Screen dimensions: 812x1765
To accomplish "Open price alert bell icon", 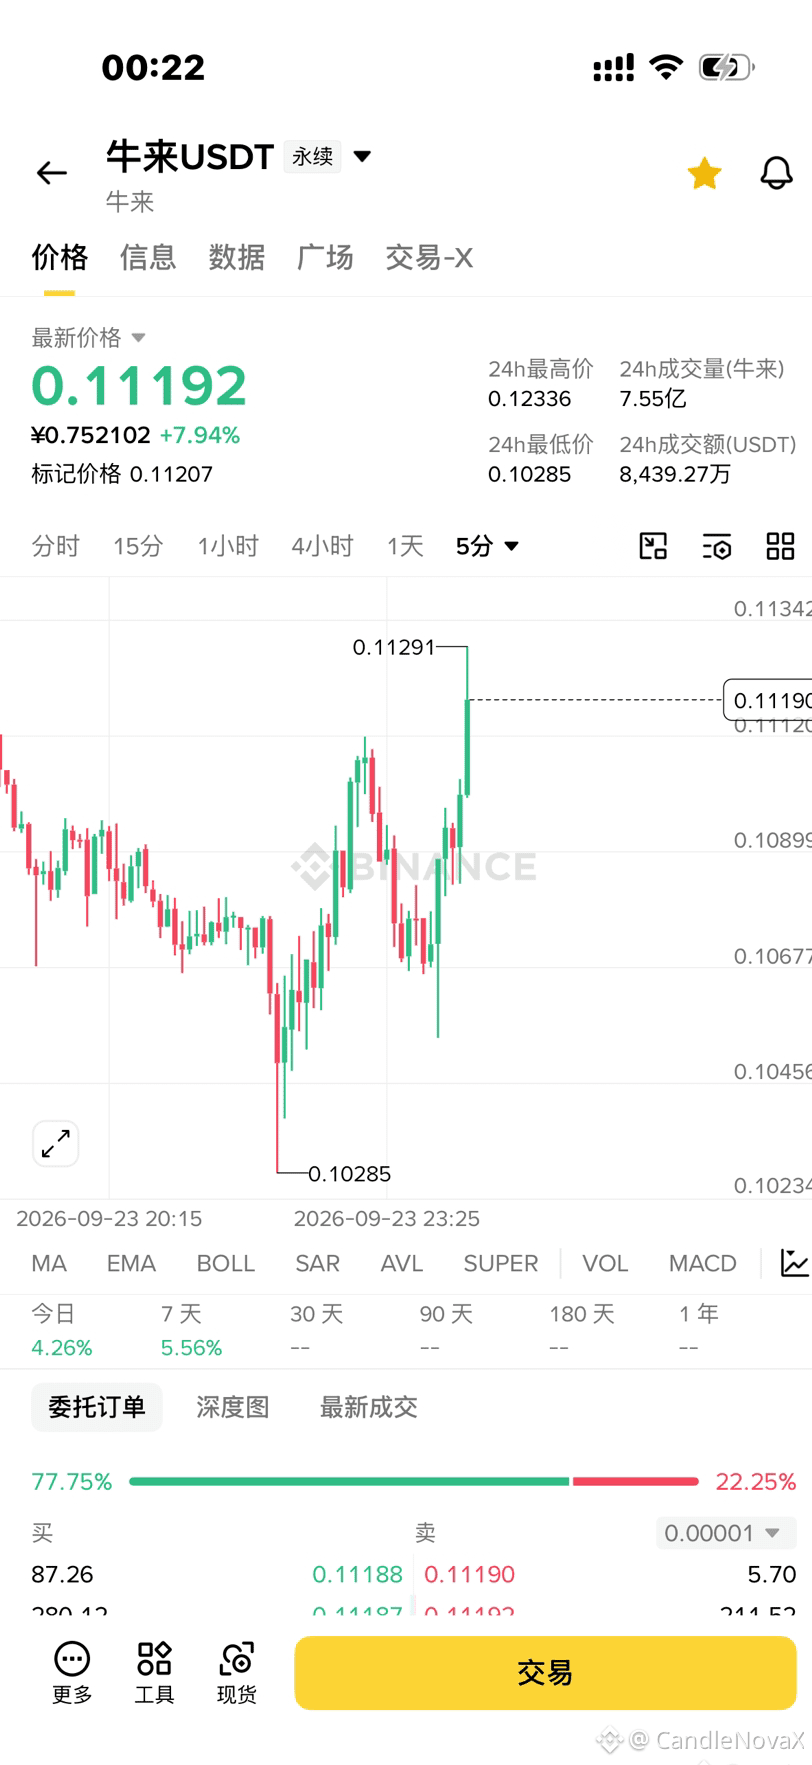I will 776,173.
